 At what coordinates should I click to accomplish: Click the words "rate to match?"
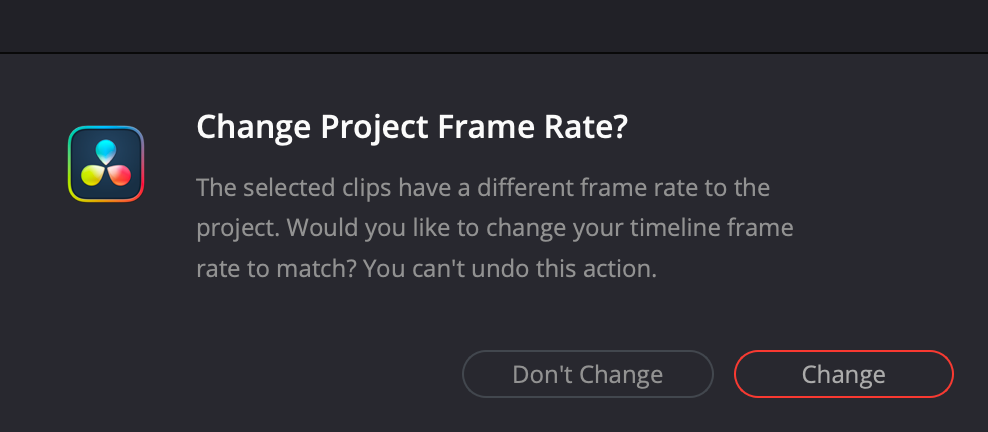pos(267,269)
